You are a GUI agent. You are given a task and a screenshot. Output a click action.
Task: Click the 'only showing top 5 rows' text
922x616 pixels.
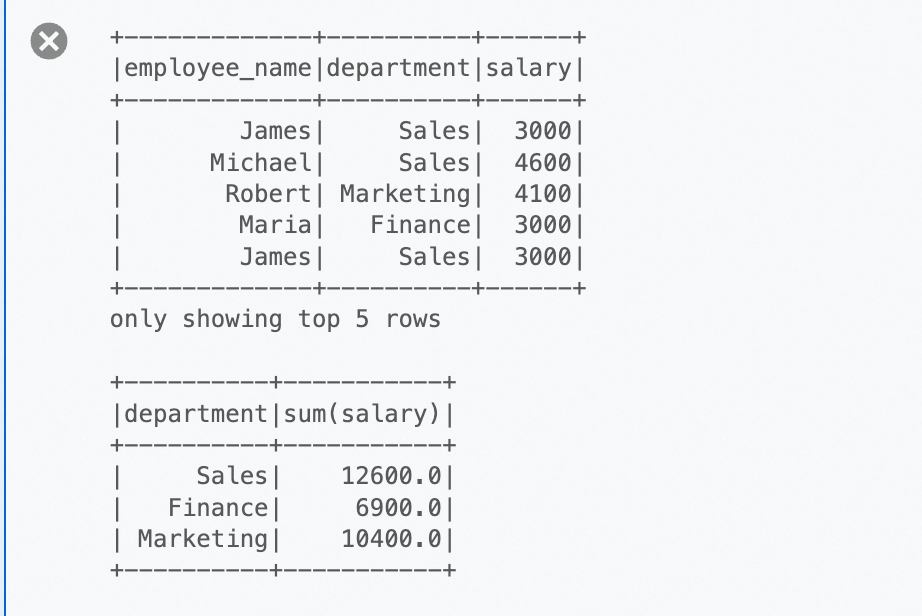click(275, 320)
